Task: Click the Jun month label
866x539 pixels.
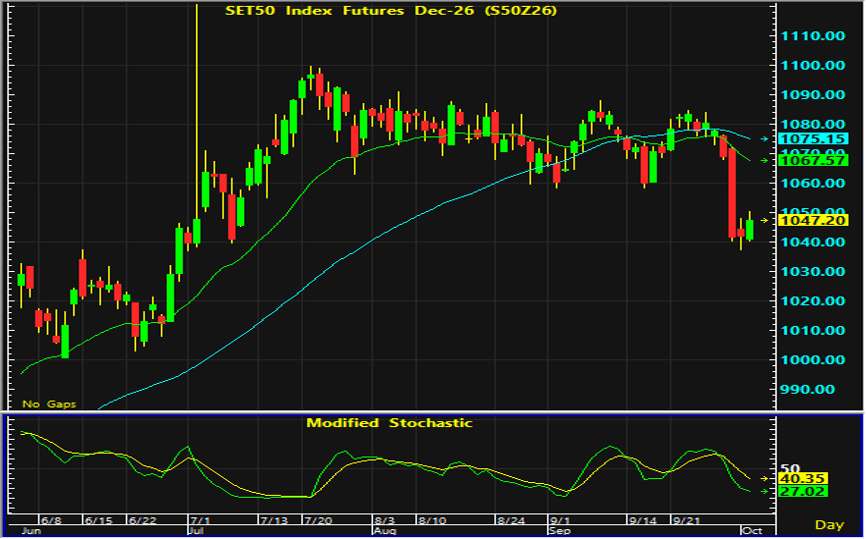Action: click(31, 531)
